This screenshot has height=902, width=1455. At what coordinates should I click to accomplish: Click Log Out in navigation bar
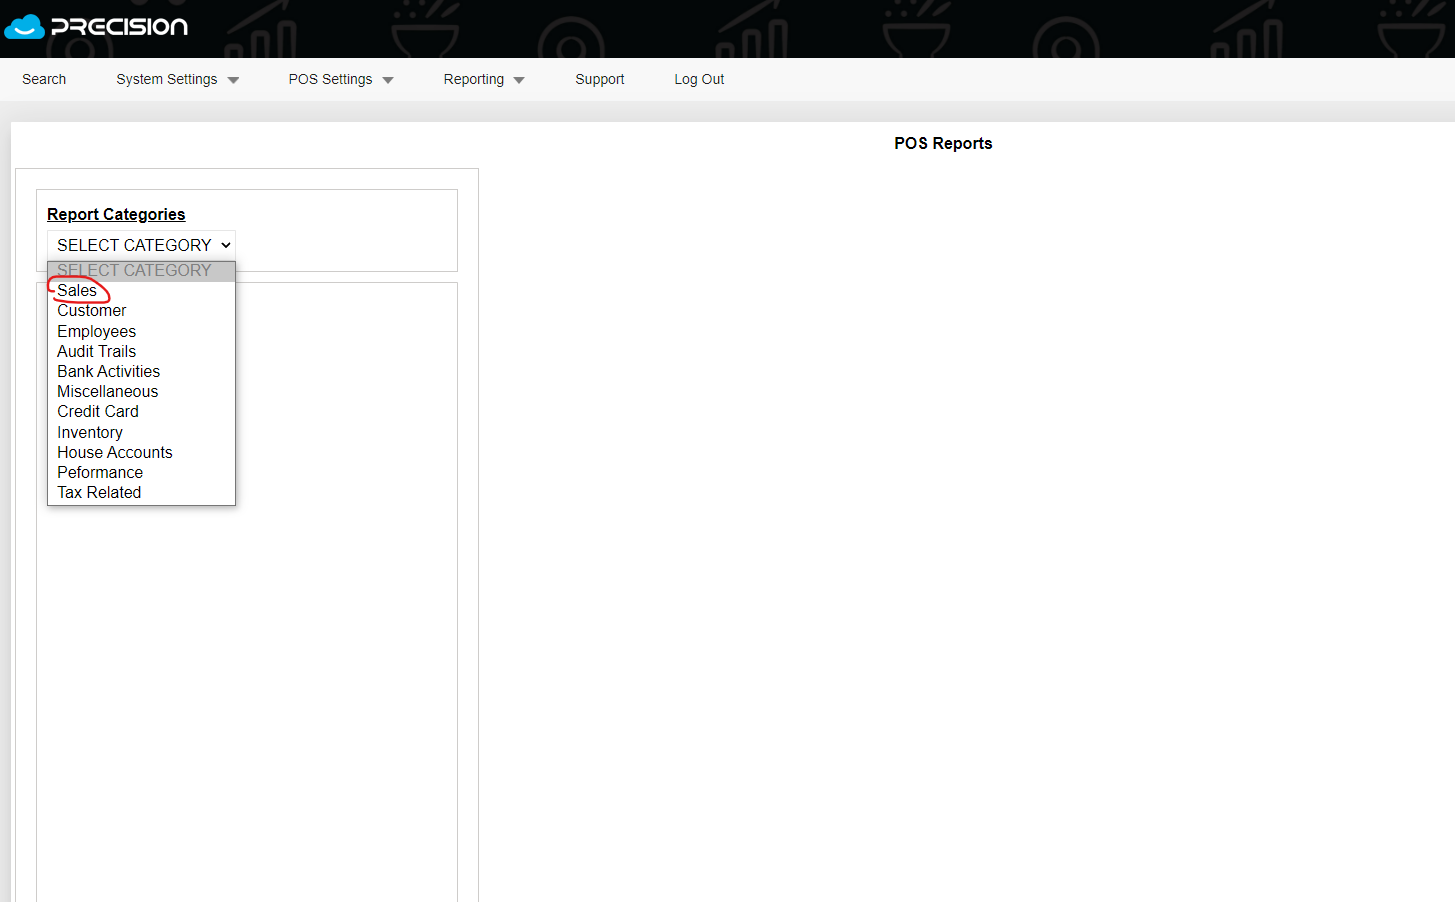pos(699,79)
